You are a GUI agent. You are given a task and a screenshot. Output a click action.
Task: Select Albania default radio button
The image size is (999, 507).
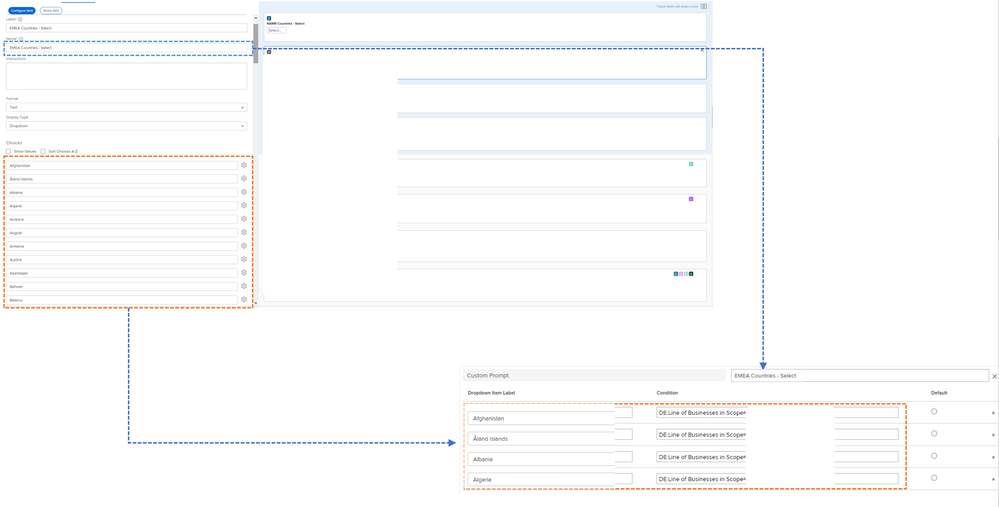(934, 456)
